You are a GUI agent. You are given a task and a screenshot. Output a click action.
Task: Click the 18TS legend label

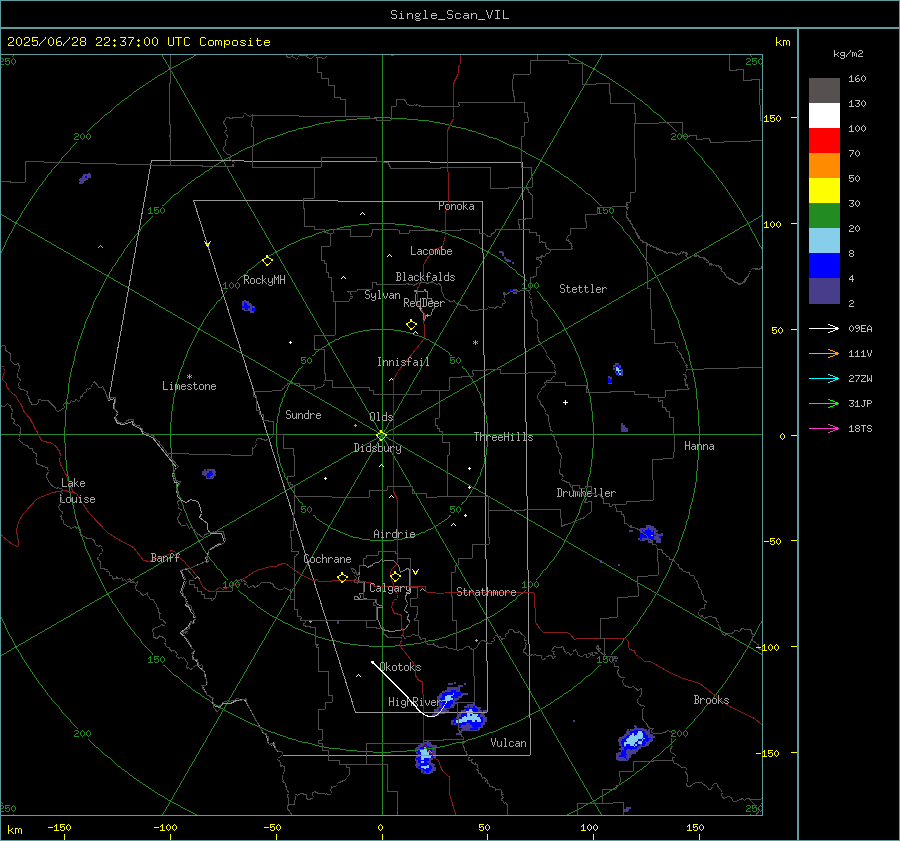[860, 428]
